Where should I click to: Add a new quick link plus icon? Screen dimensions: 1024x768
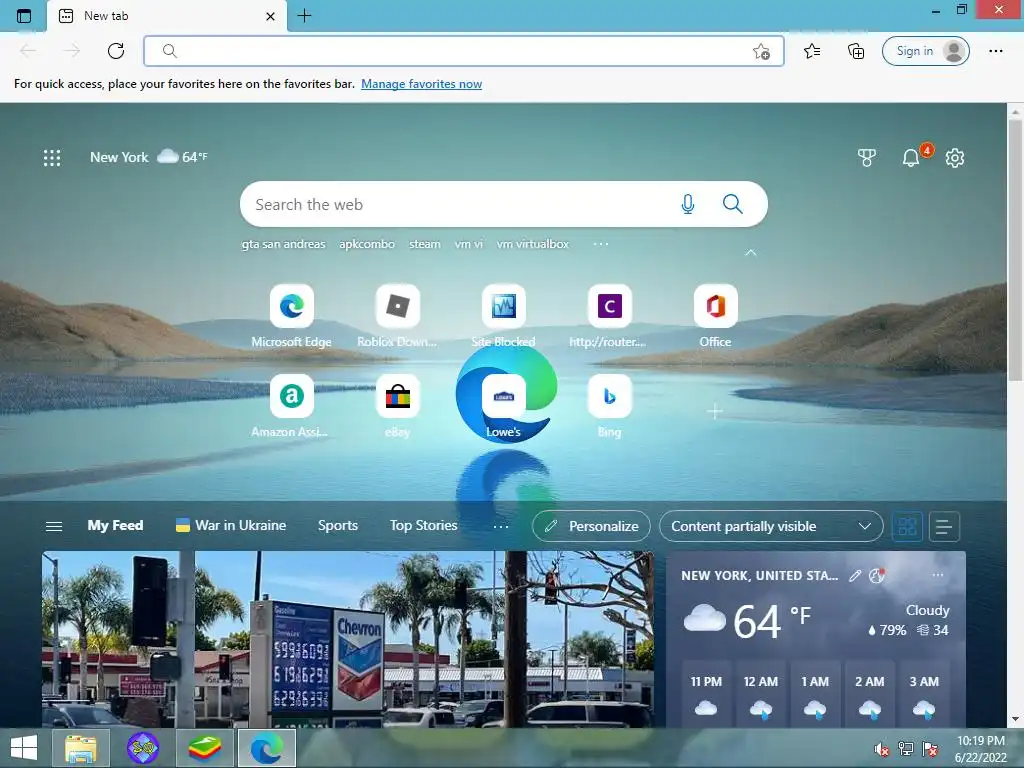pyautogui.click(x=715, y=411)
